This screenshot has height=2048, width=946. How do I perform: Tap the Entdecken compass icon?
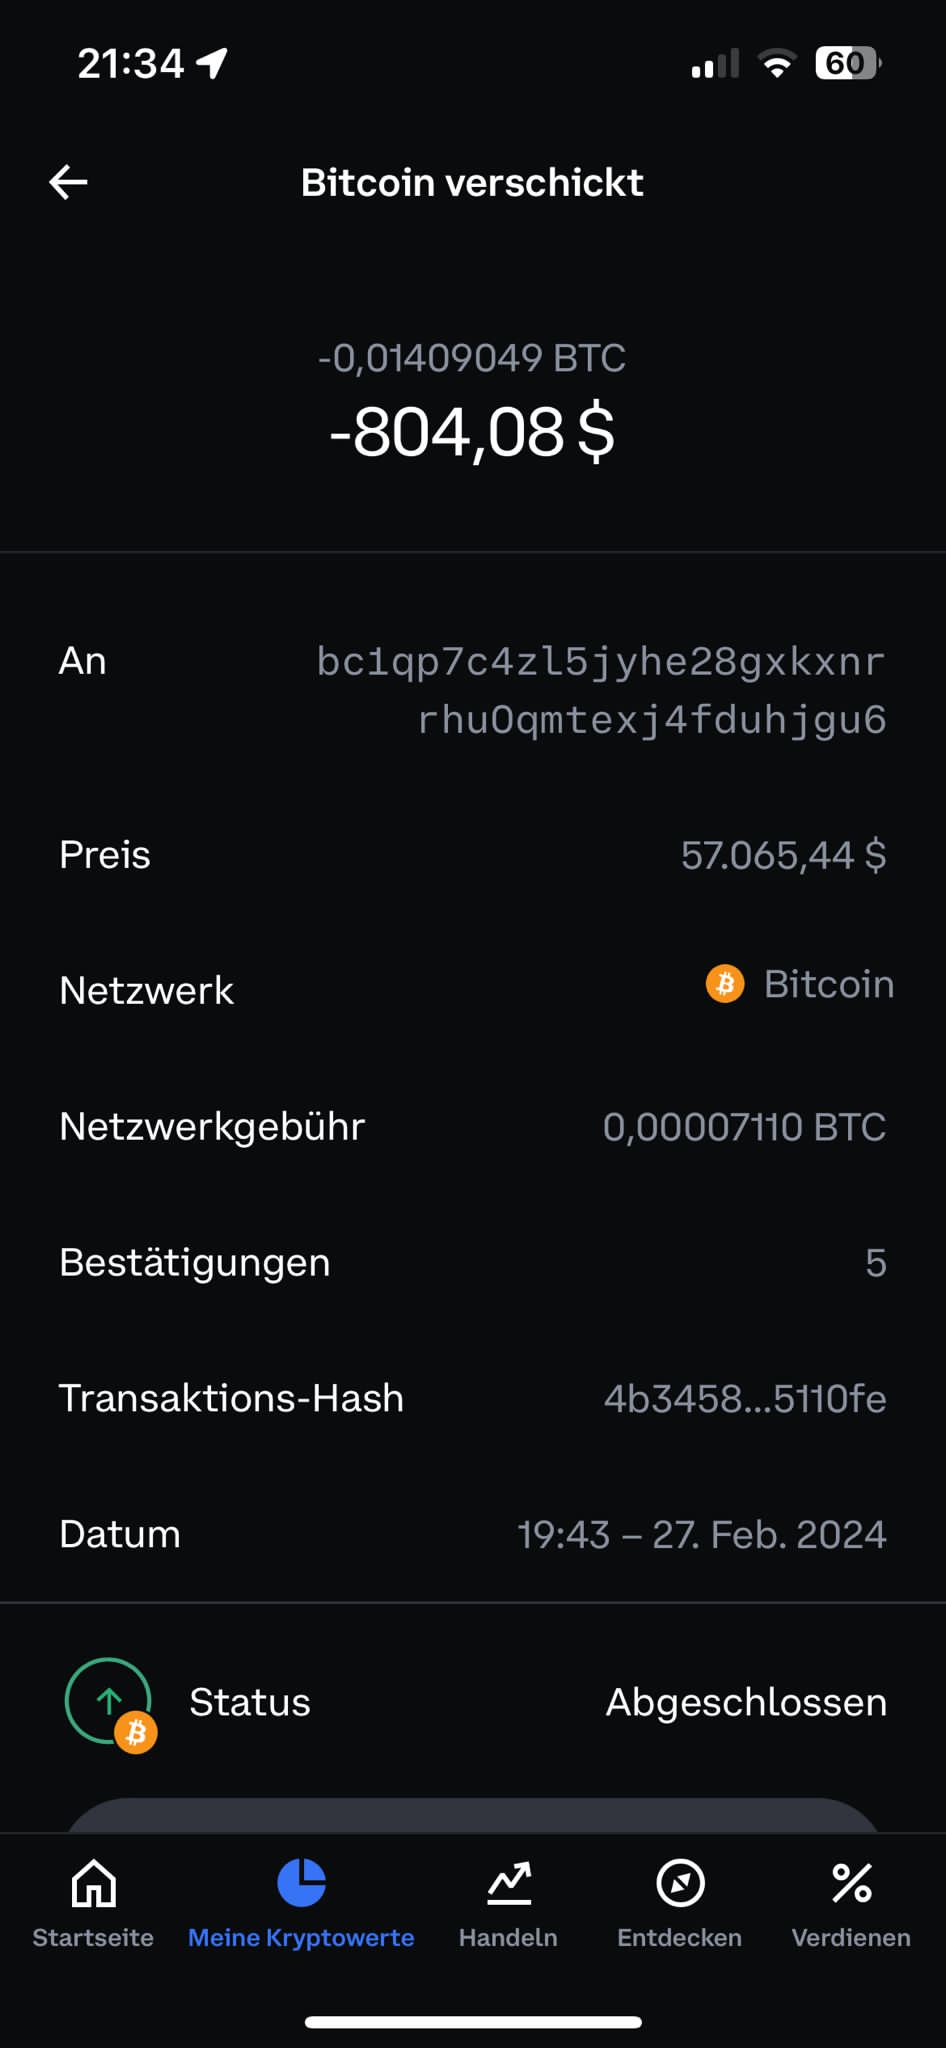tap(680, 1883)
